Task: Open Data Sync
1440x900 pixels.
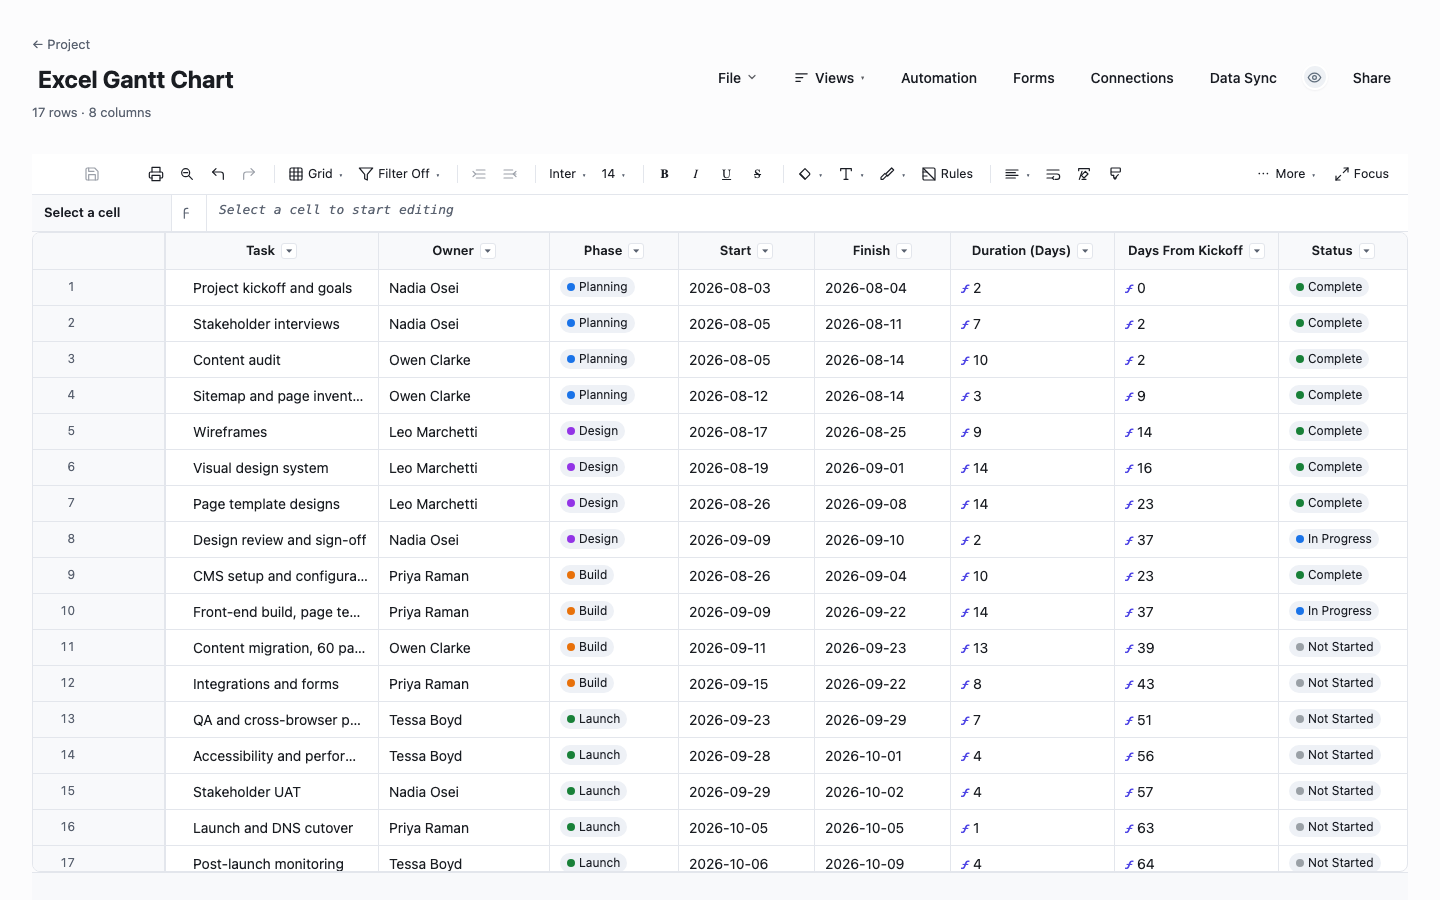Action: pyautogui.click(x=1243, y=78)
